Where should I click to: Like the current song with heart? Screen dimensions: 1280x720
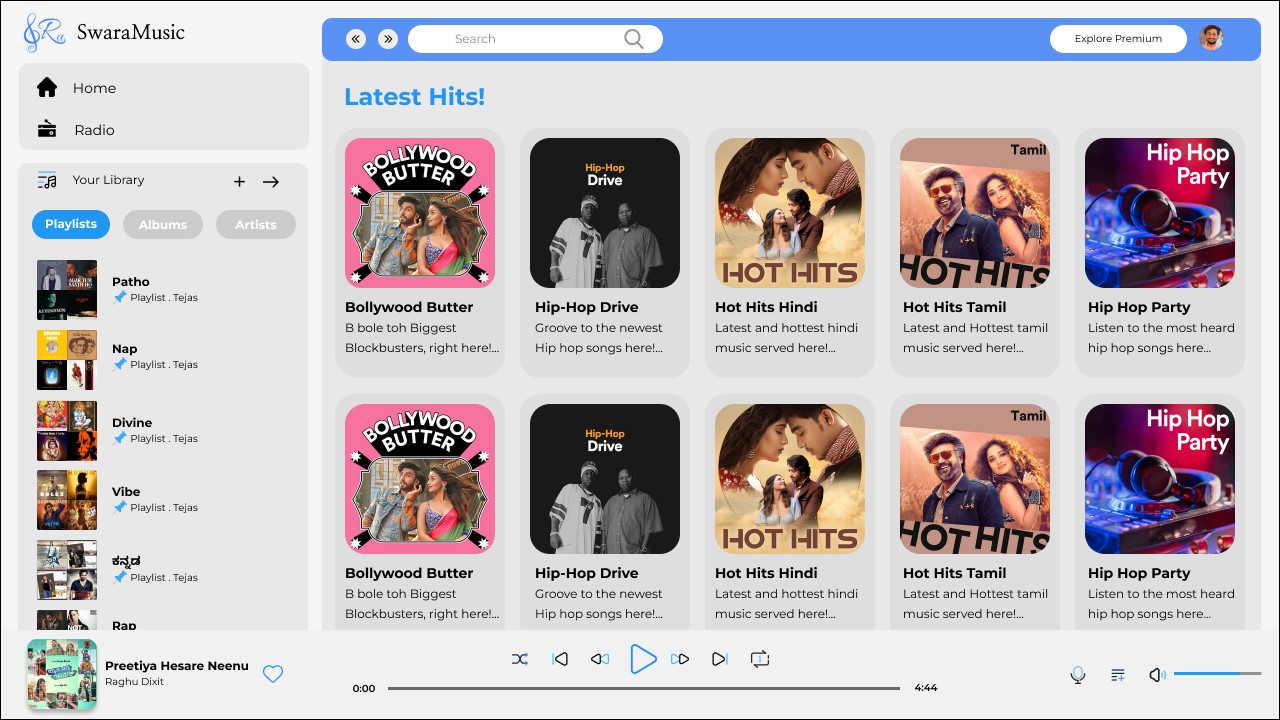pos(273,674)
